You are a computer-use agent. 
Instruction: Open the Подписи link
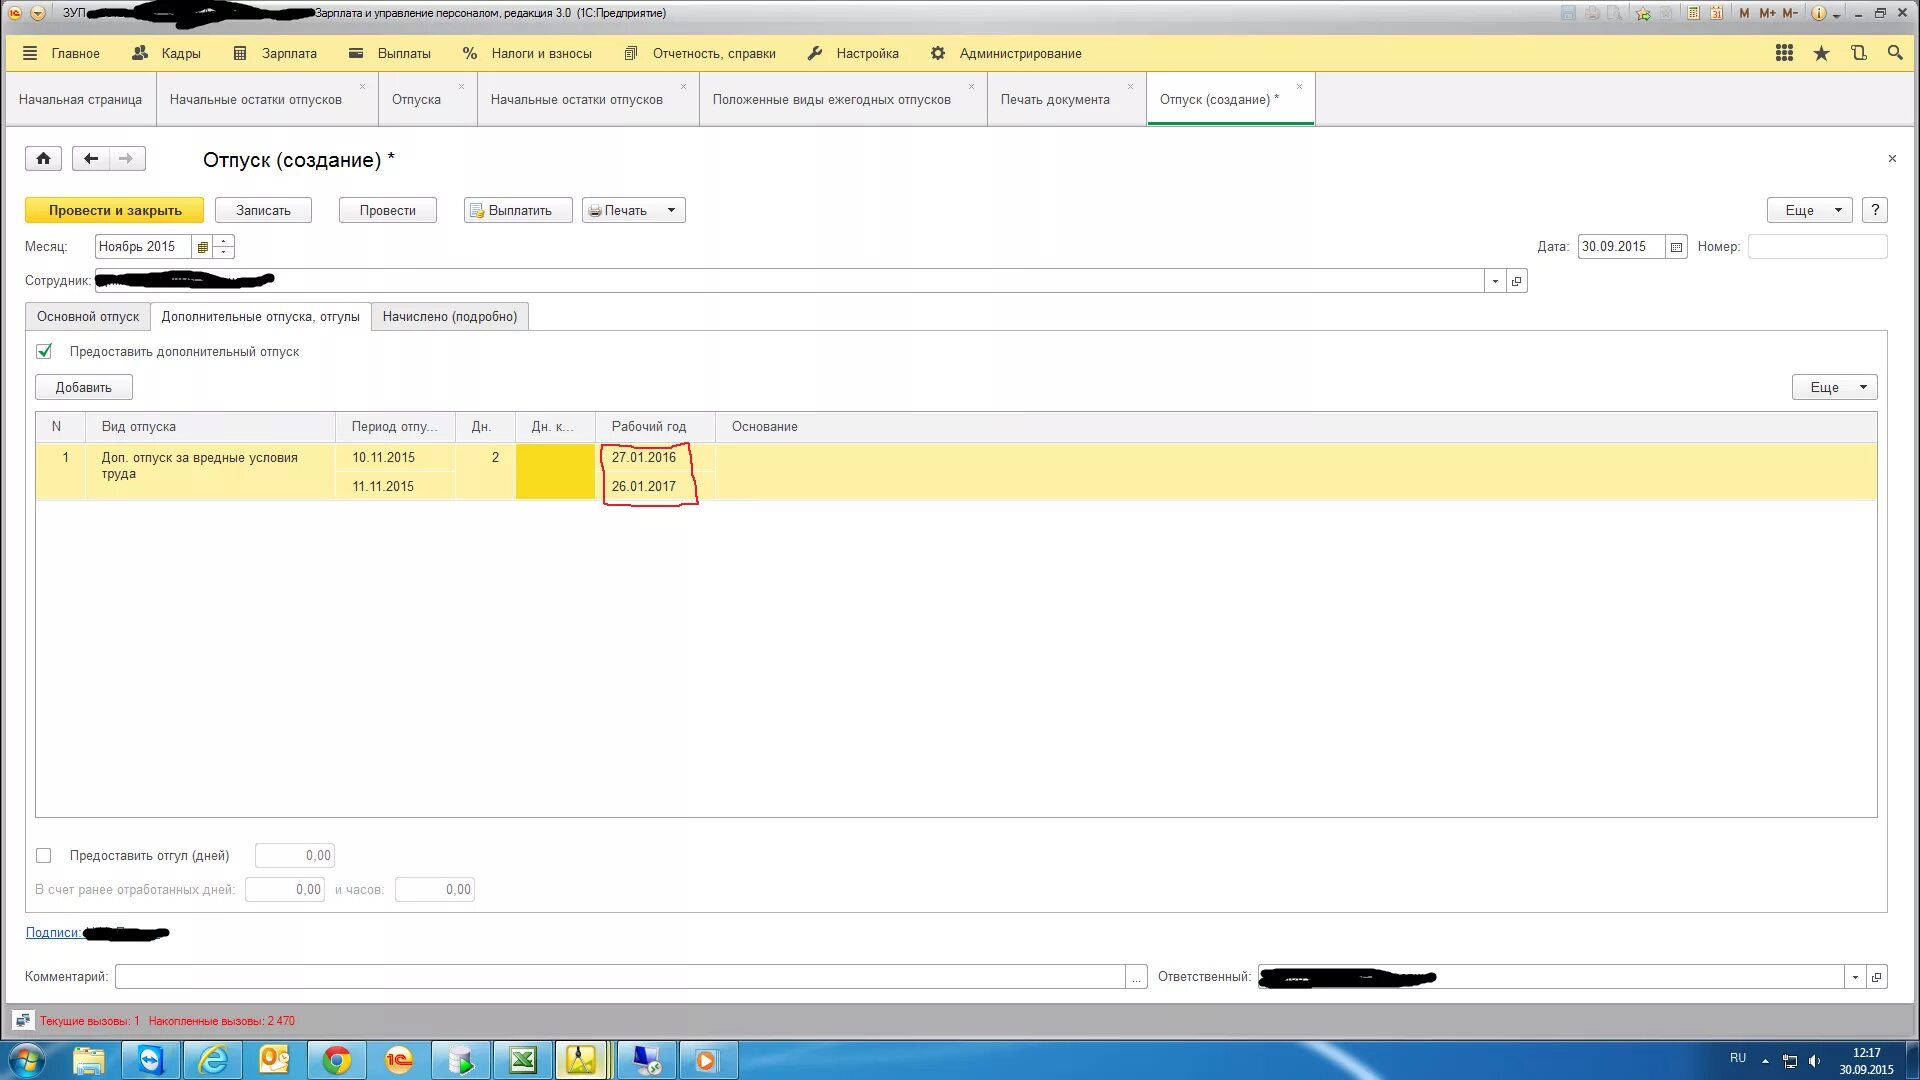(x=53, y=932)
